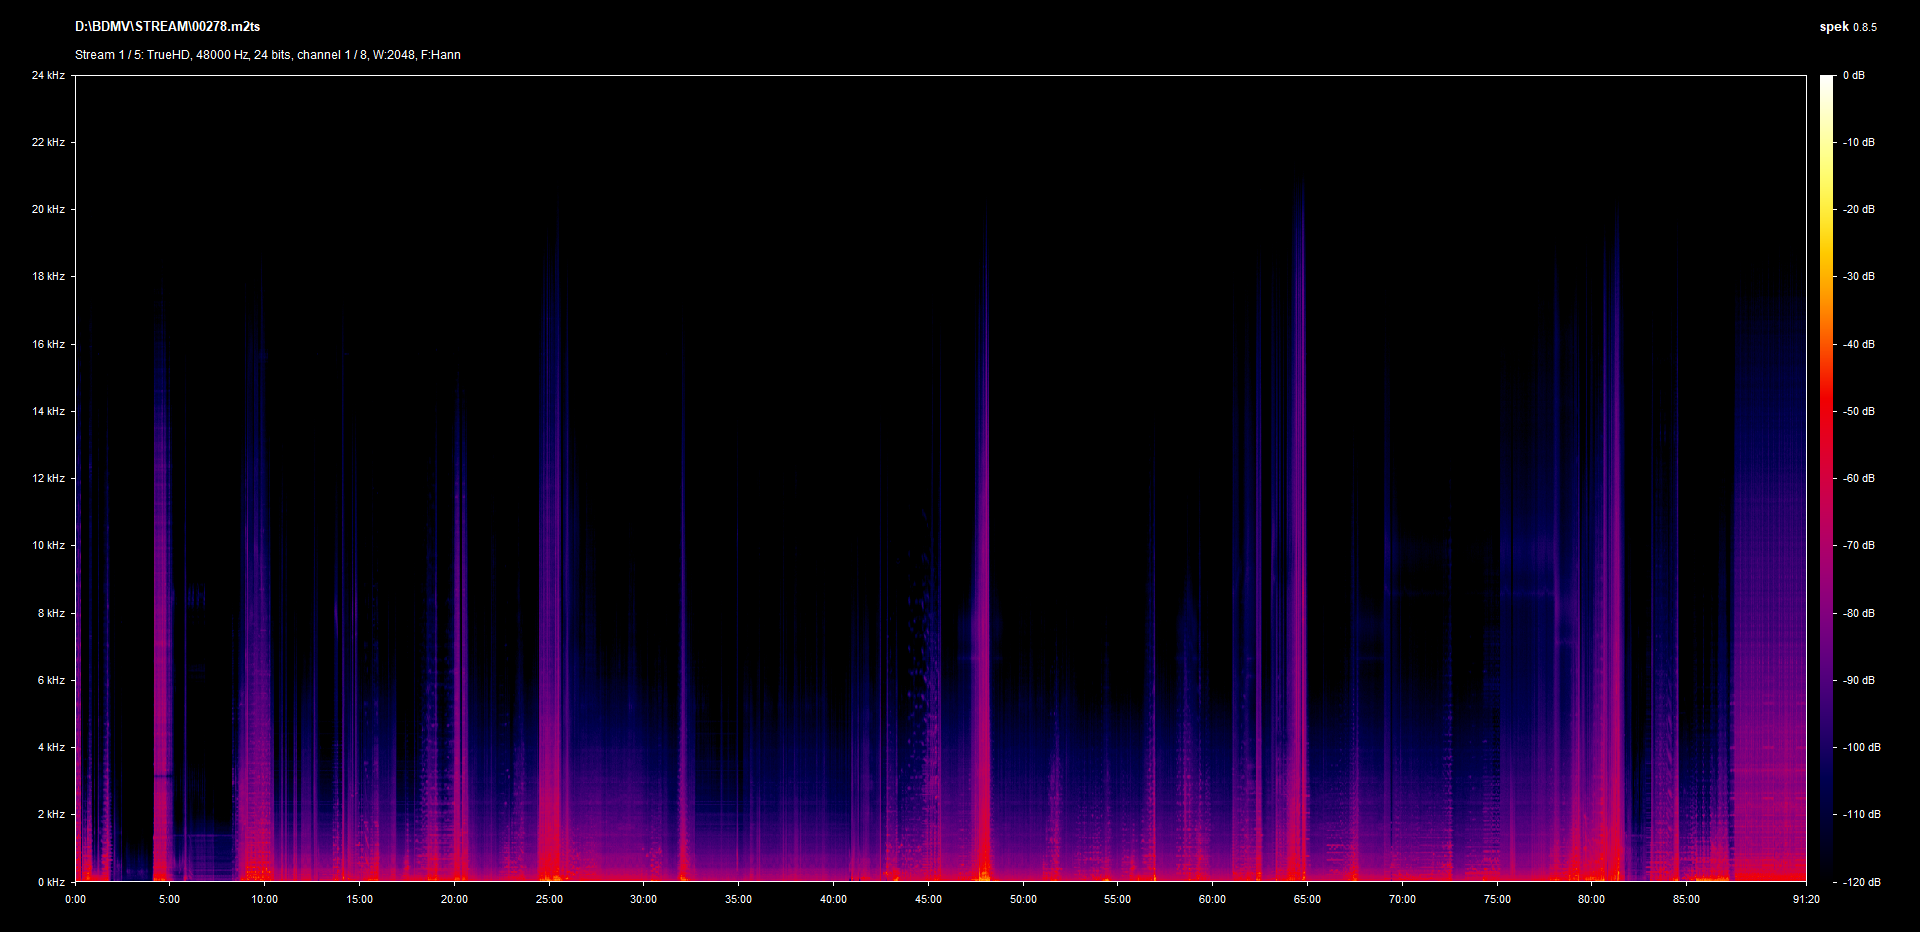The height and width of the screenshot is (932, 1920).
Task: Click the 0:00 time axis marker
Action: pos(75,899)
